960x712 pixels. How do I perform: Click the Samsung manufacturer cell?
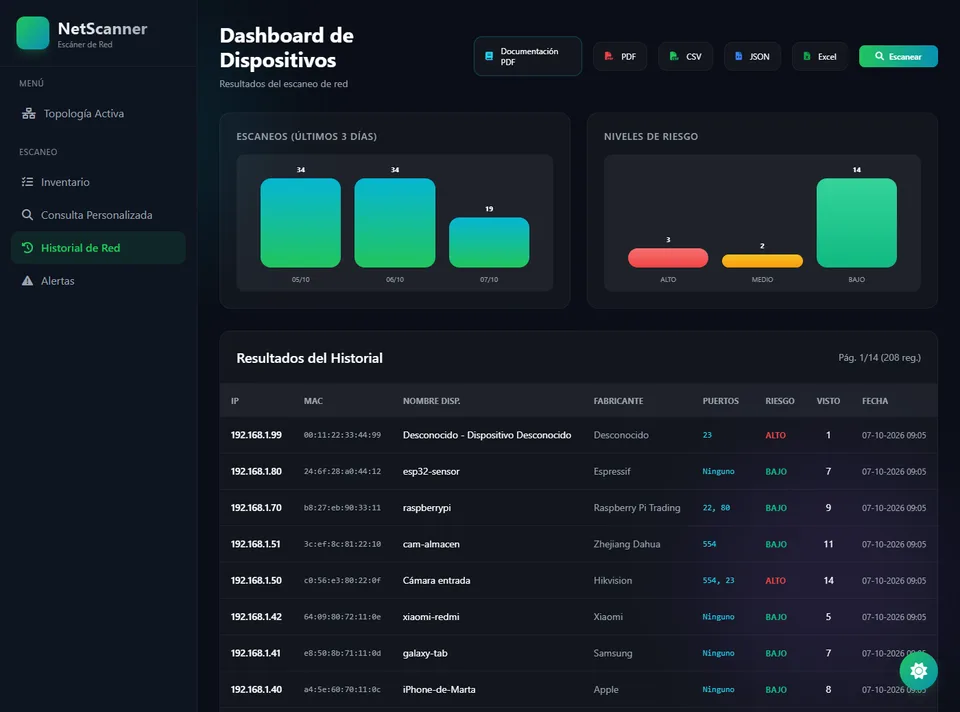(613, 653)
